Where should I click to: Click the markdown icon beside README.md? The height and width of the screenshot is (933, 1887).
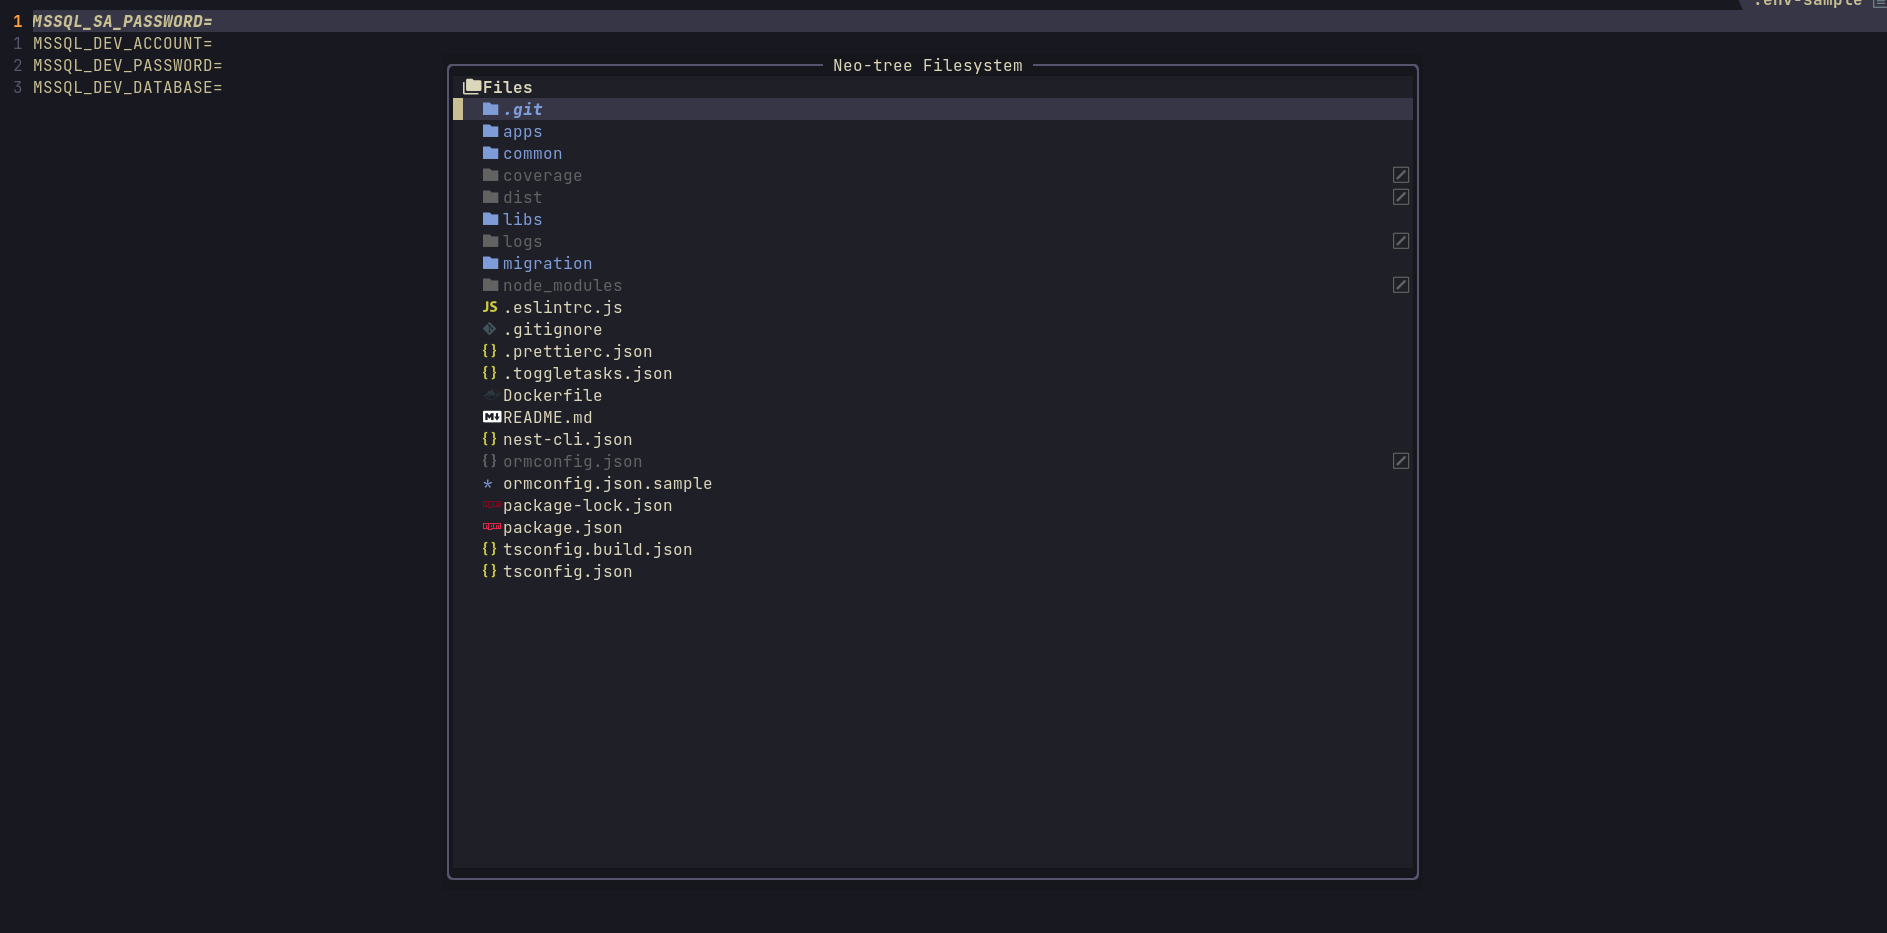pyautogui.click(x=492, y=417)
